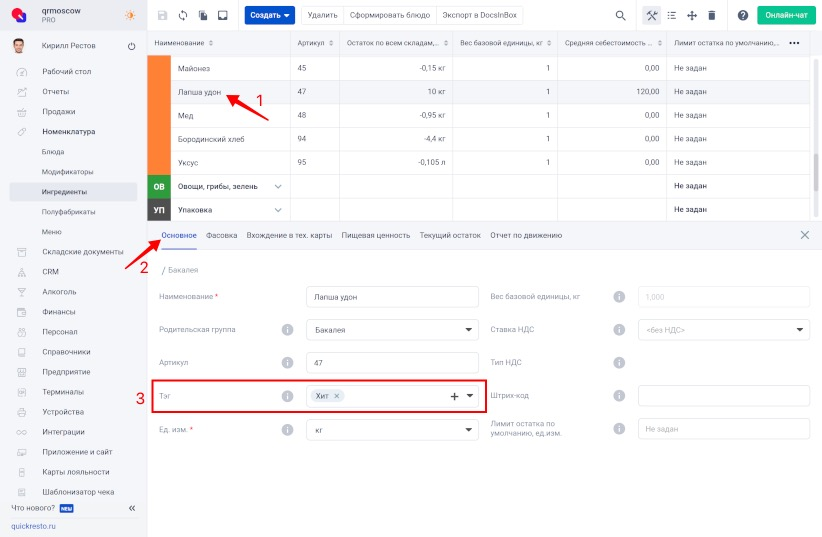Click the tools wrench-hammer icon
Viewport: 822px width, 537px height.
pos(652,16)
